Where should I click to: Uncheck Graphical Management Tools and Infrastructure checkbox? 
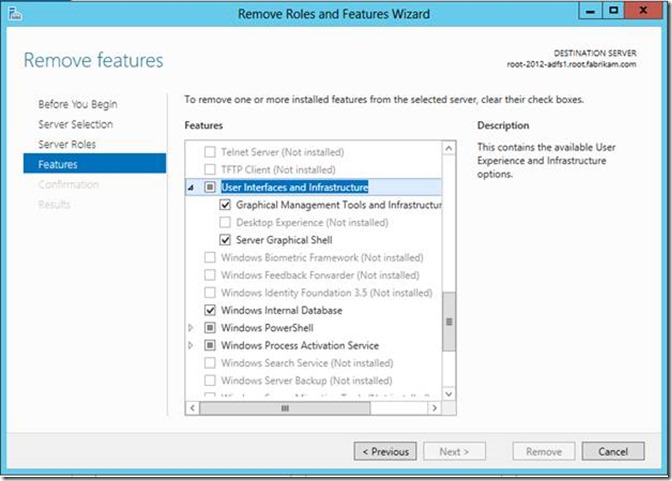coord(225,205)
